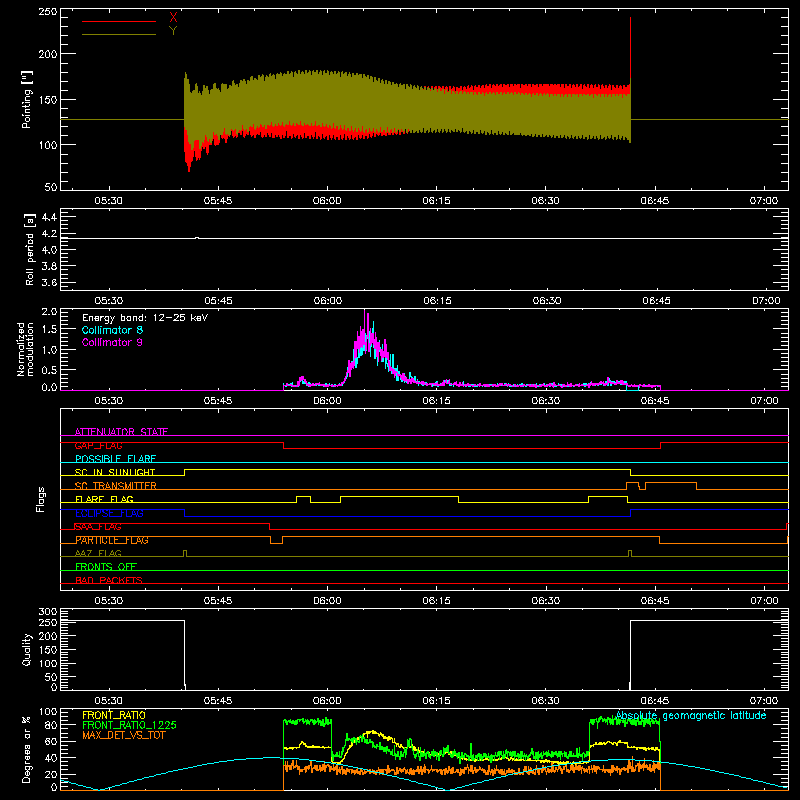Click the Quality drop near 05:40
The image size is (800, 800).
[x=184, y=655]
